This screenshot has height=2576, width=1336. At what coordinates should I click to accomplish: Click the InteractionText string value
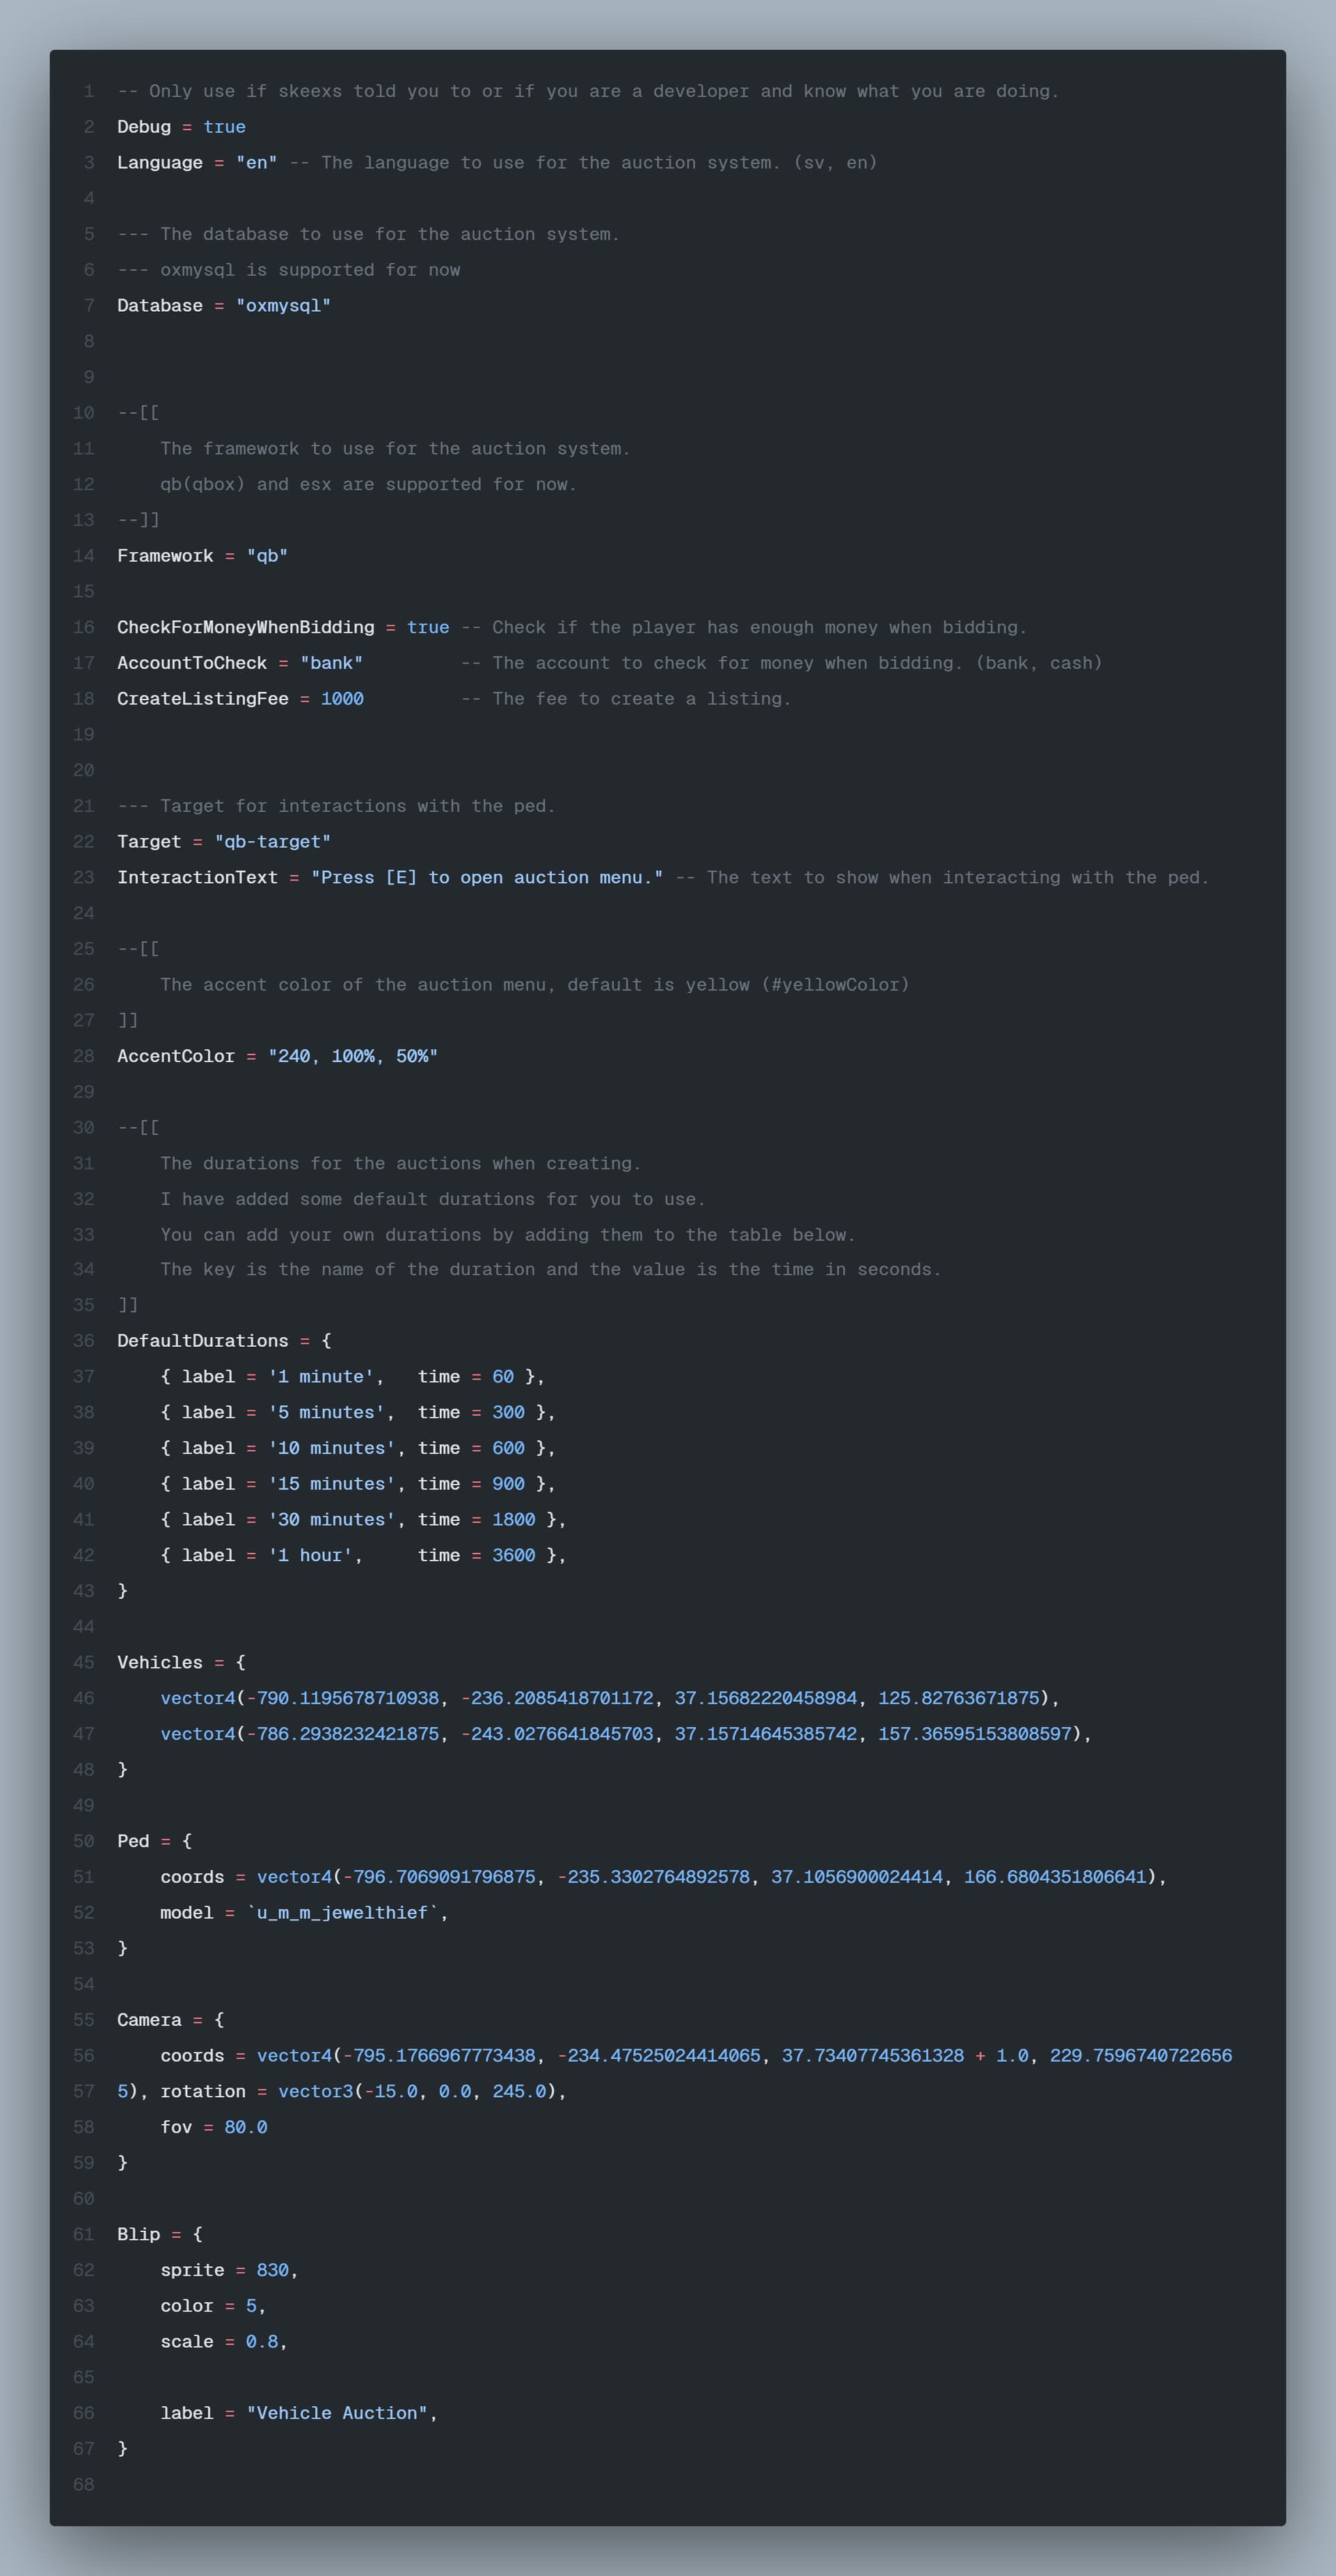pyautogui.click(x=487, y=878)
